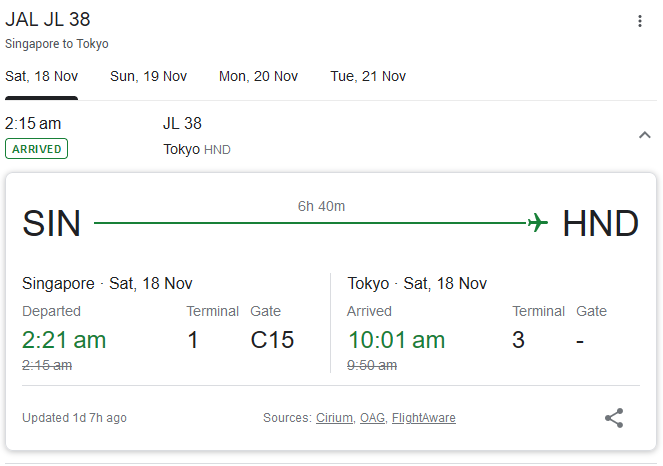Click the 6h 40m flight duration
Screen dimensions: 663x466
(x=321, y=206)
